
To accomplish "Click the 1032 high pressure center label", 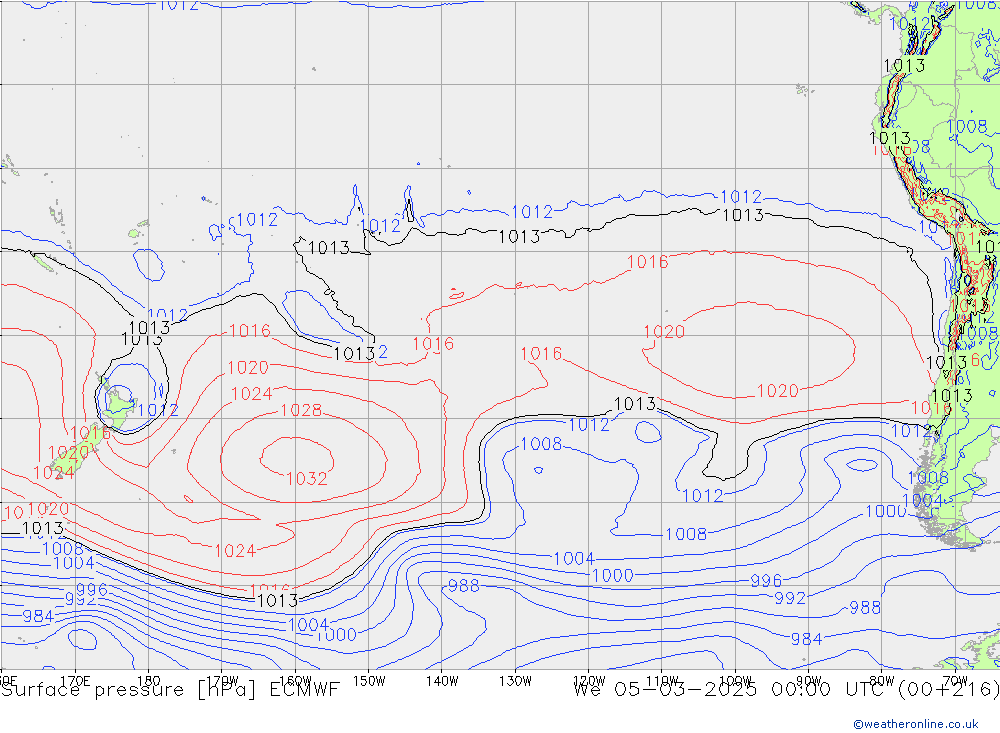I will coord(307,478).
